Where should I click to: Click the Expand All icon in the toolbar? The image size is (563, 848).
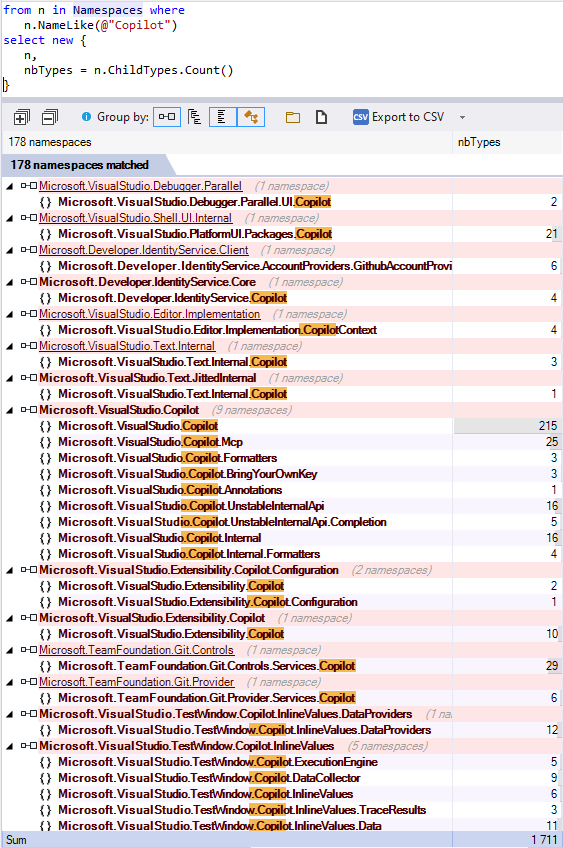[x=21, y=117]
